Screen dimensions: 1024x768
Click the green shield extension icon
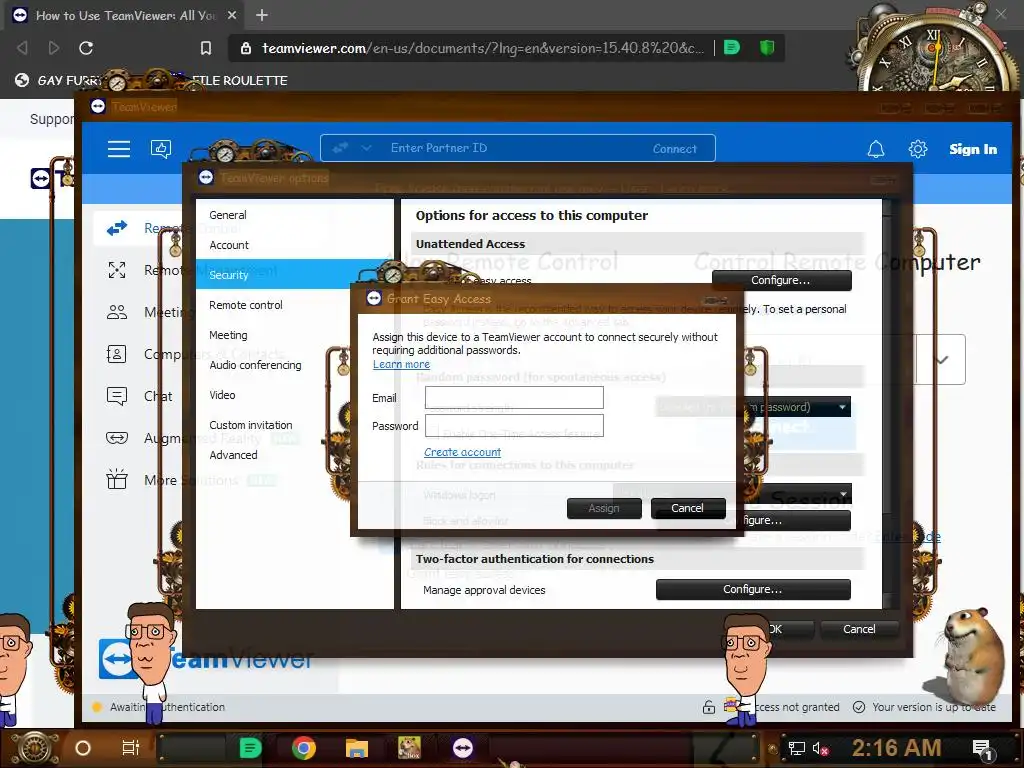(x=767, y=47)
